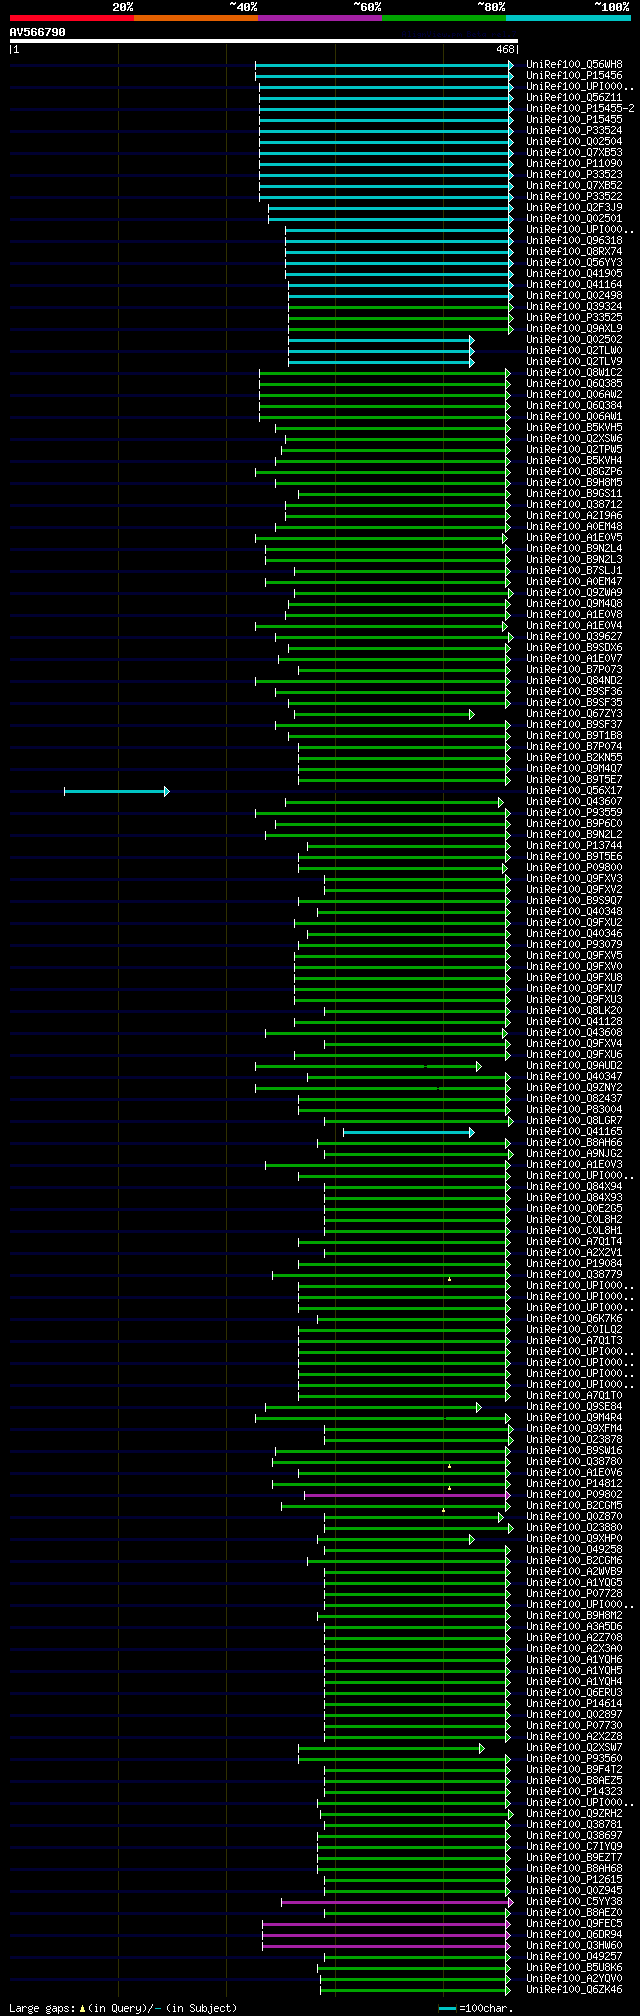Select the UniRef100_Q56Z11 label
The image size is (640, 2016).
coord(574,97)
